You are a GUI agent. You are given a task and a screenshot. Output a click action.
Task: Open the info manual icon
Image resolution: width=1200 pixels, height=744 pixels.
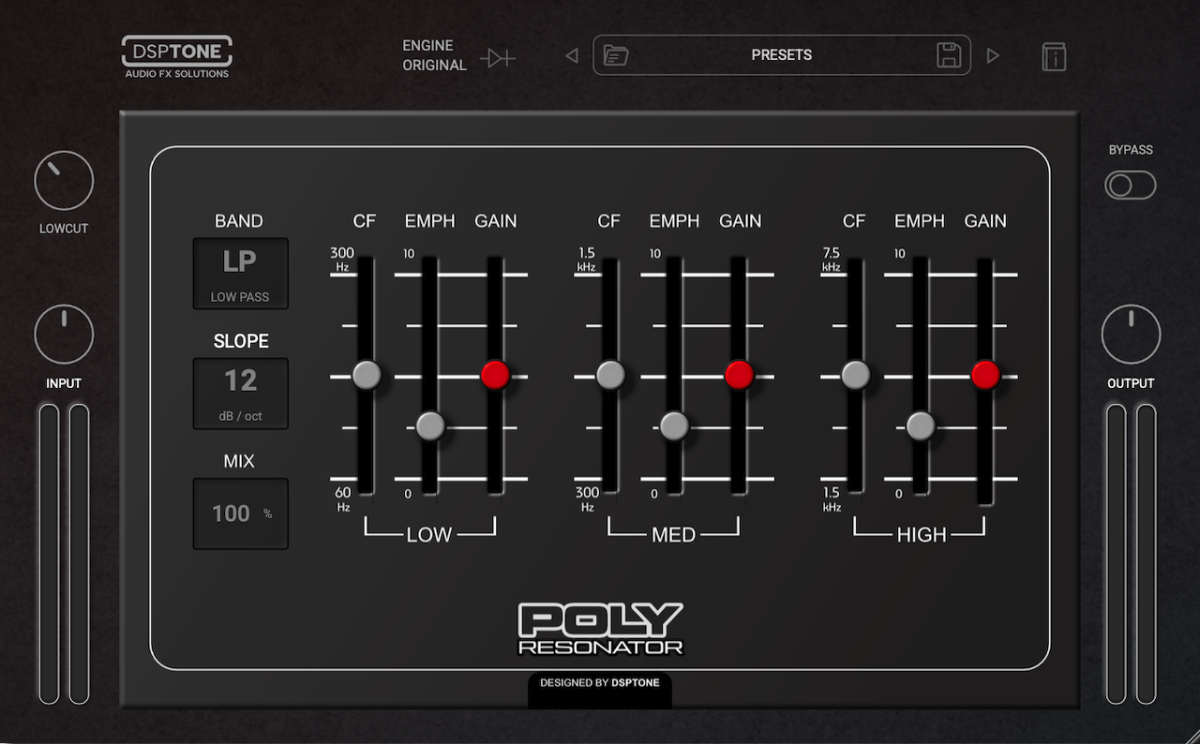click(1053, 57)
